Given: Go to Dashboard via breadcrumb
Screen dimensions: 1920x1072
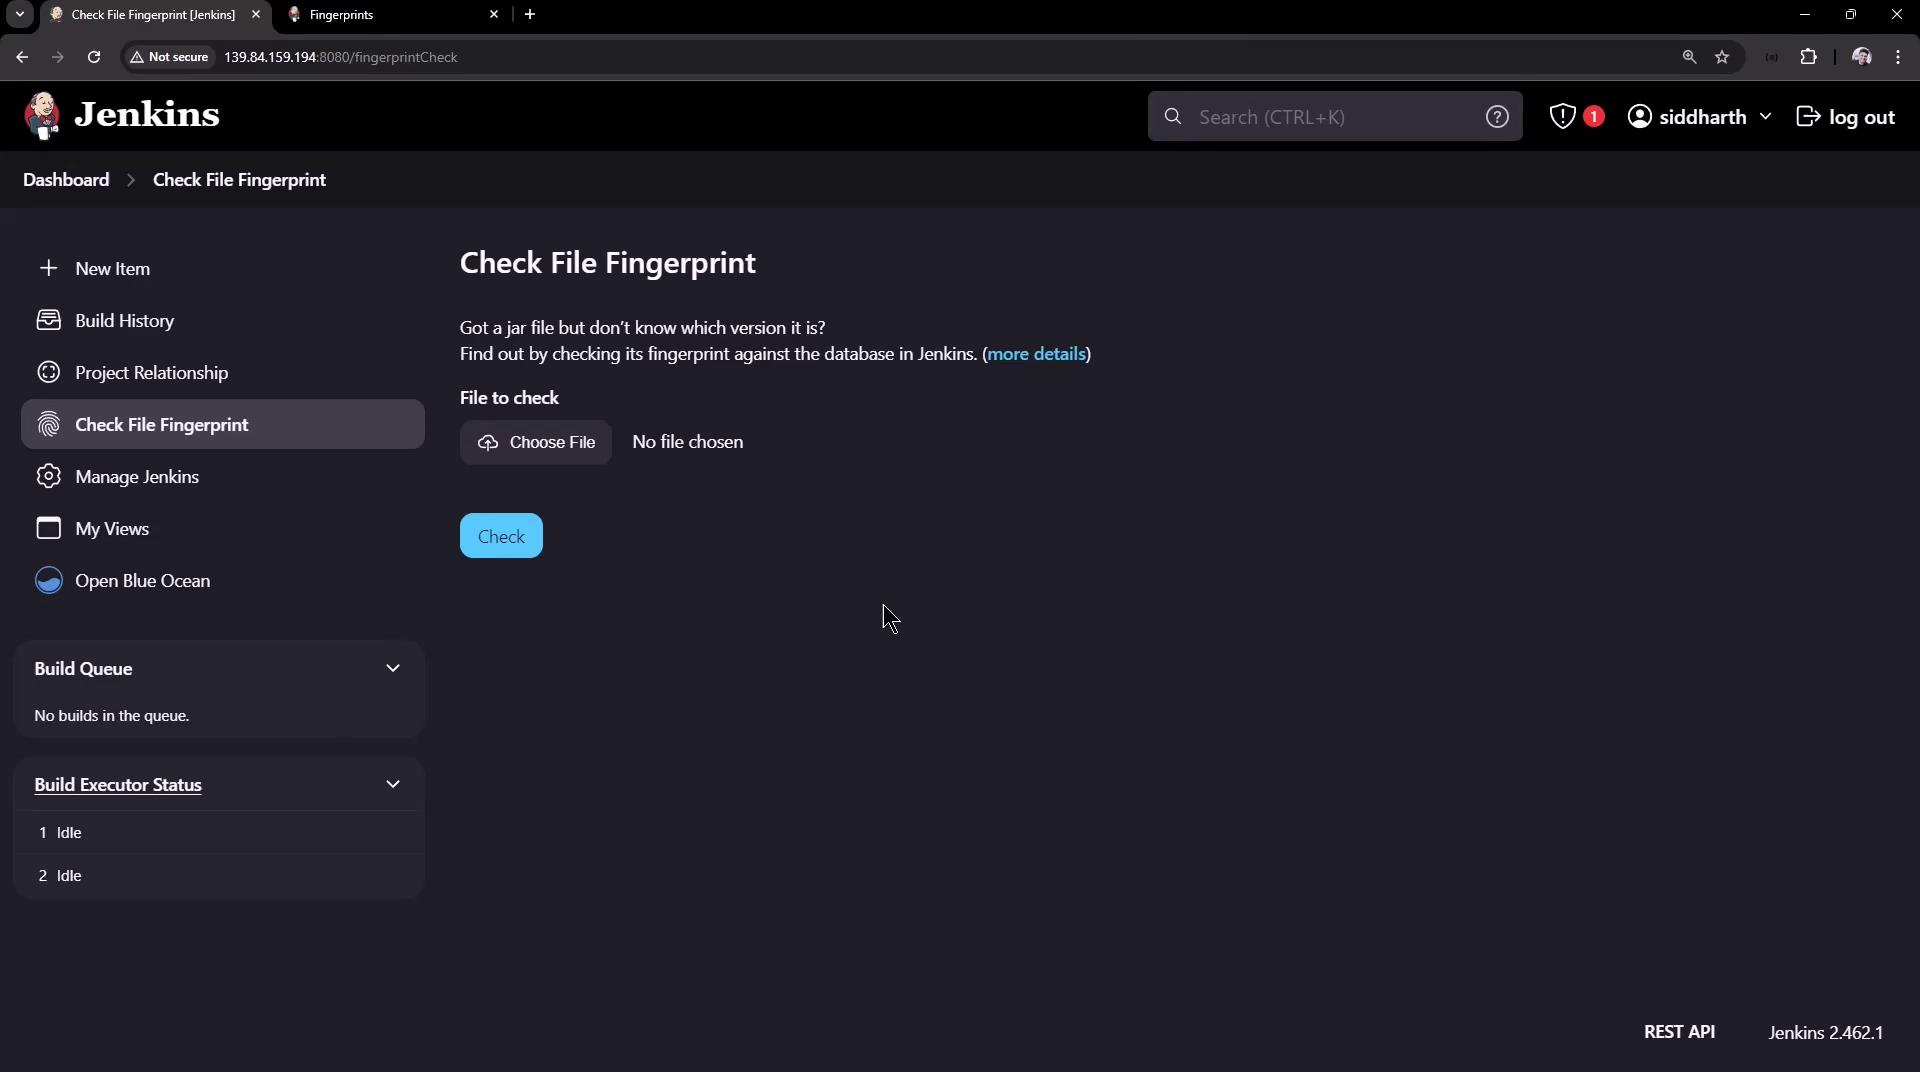Looking at the screenshot, I should pos(66,180).
